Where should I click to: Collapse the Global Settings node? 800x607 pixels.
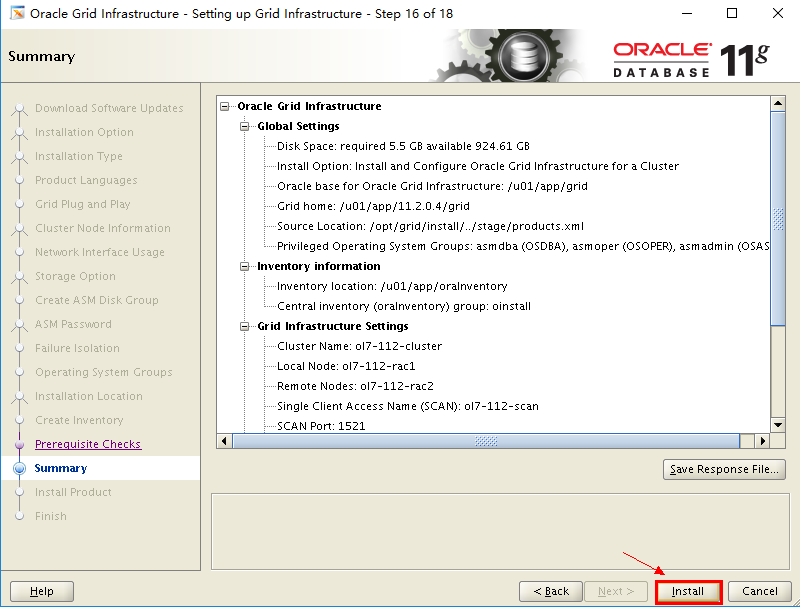pos(244,126)
